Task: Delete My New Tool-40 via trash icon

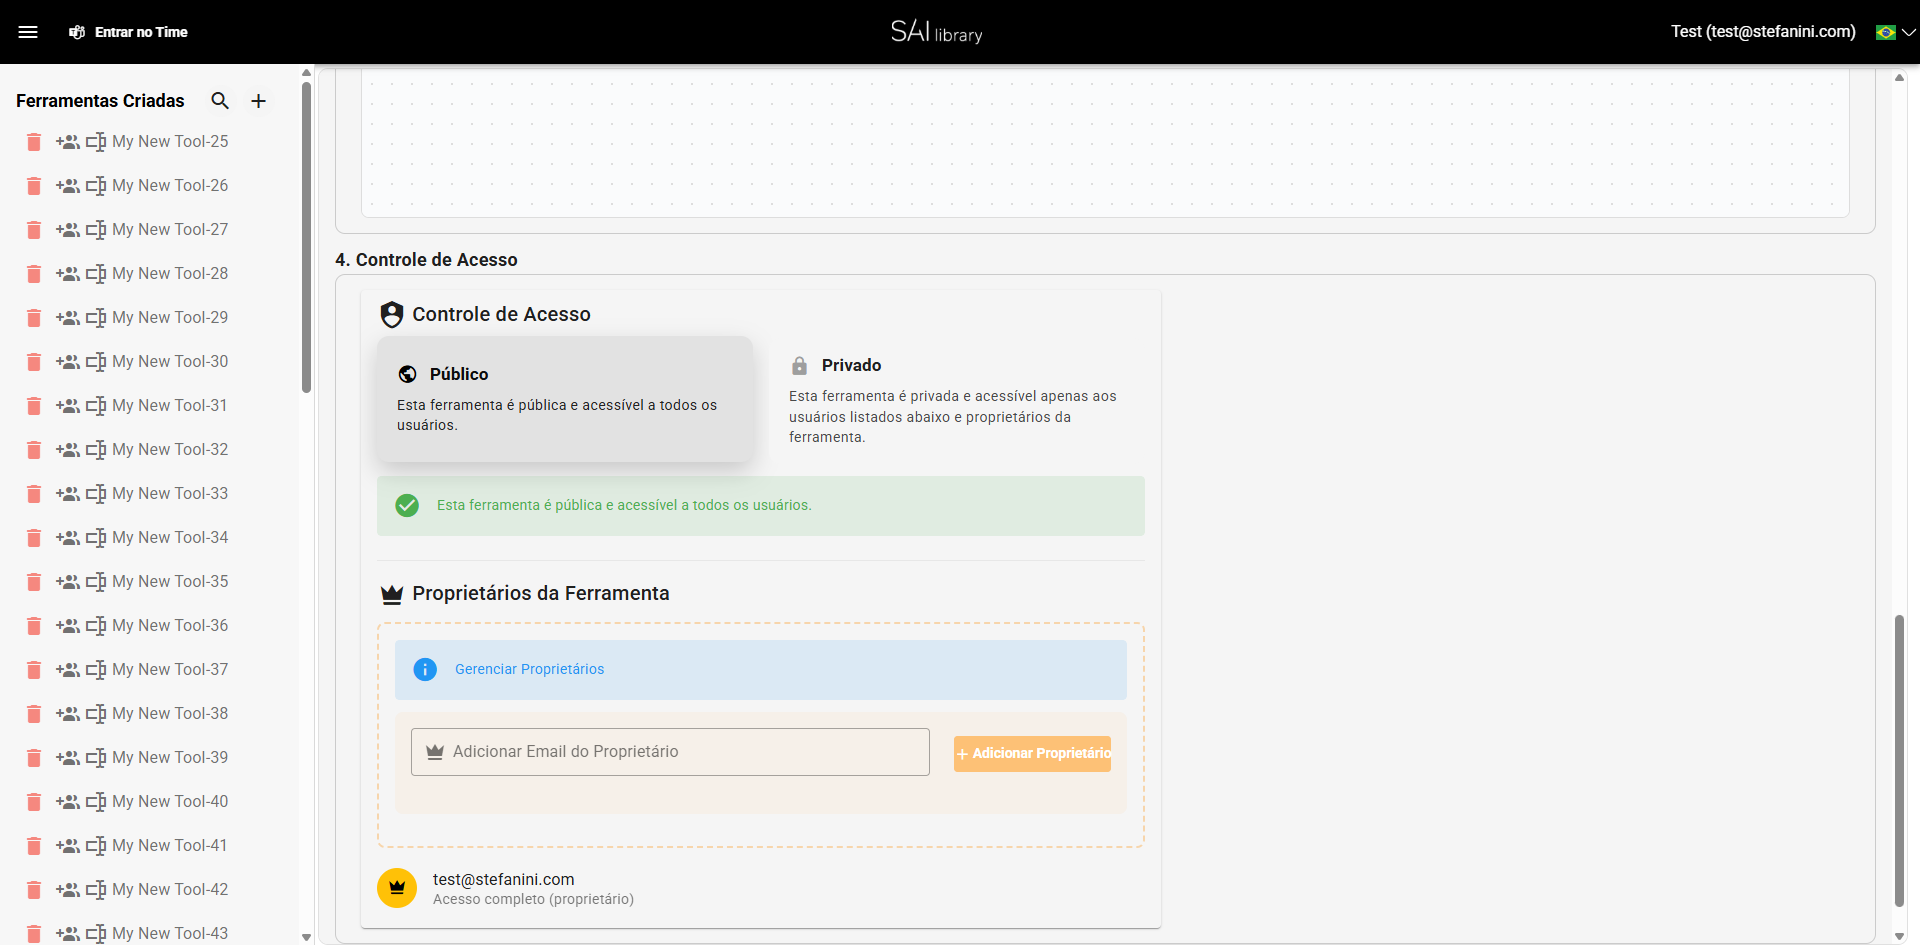Action: click(x=33, y=802)
